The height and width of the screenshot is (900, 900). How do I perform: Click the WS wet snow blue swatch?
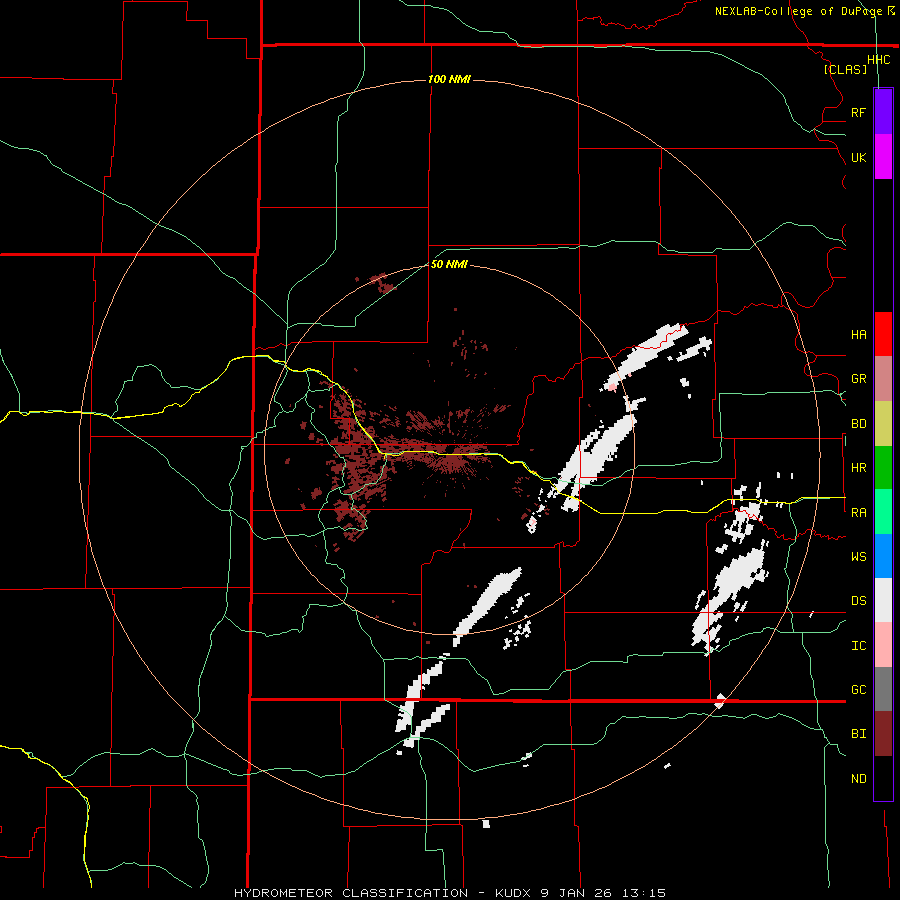[883, 556]
